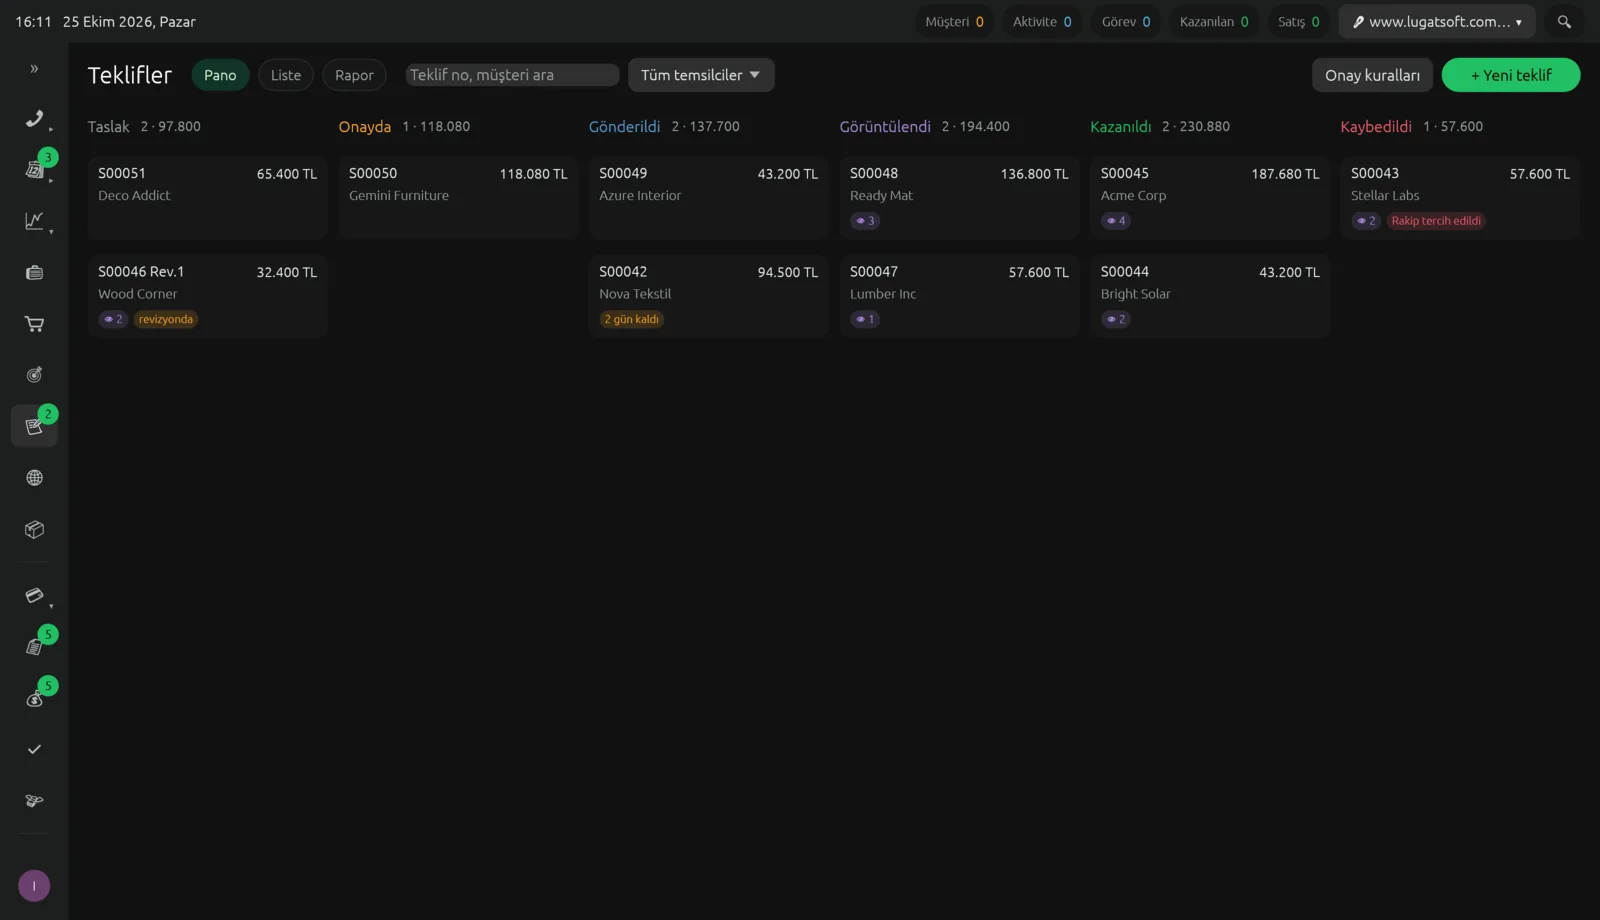The height and width of the screenshot is (920, 1600).
Task: Click the search magnifier icon in top bar
Action: (1564, 22)
